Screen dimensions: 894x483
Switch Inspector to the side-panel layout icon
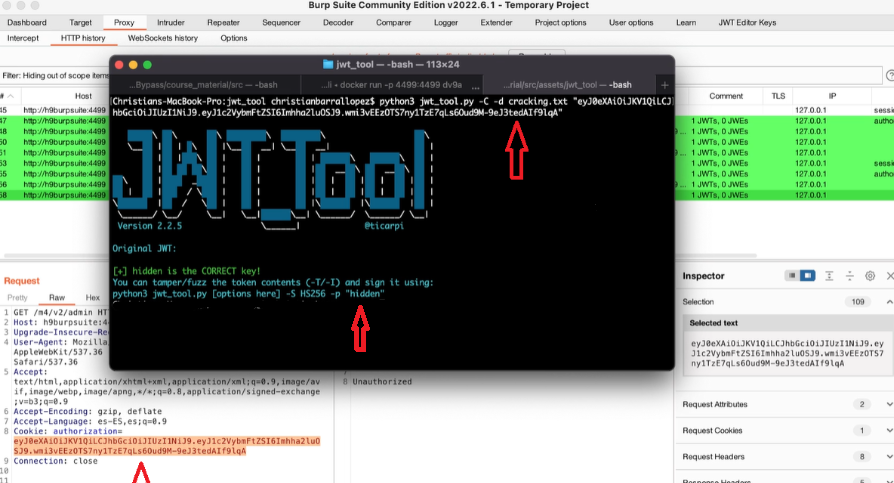click(x=807, y=276)
